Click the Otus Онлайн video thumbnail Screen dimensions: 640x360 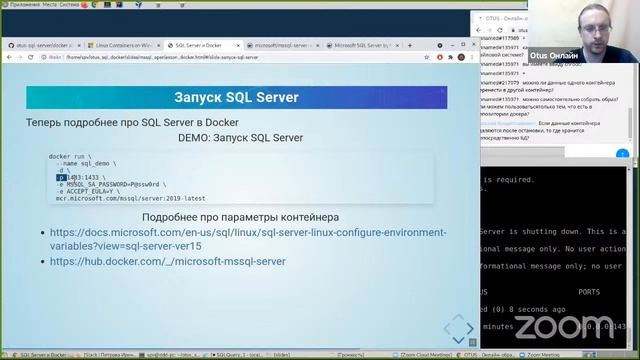(584, 31)
